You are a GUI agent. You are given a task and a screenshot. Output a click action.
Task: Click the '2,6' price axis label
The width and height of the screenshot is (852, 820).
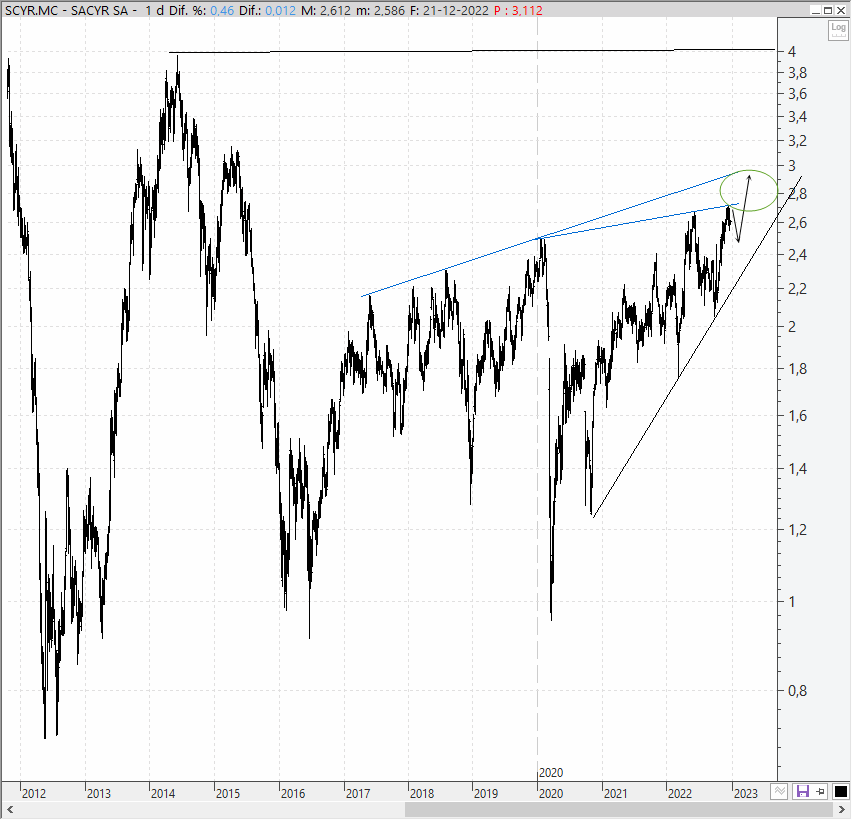[x=797, y=223]
